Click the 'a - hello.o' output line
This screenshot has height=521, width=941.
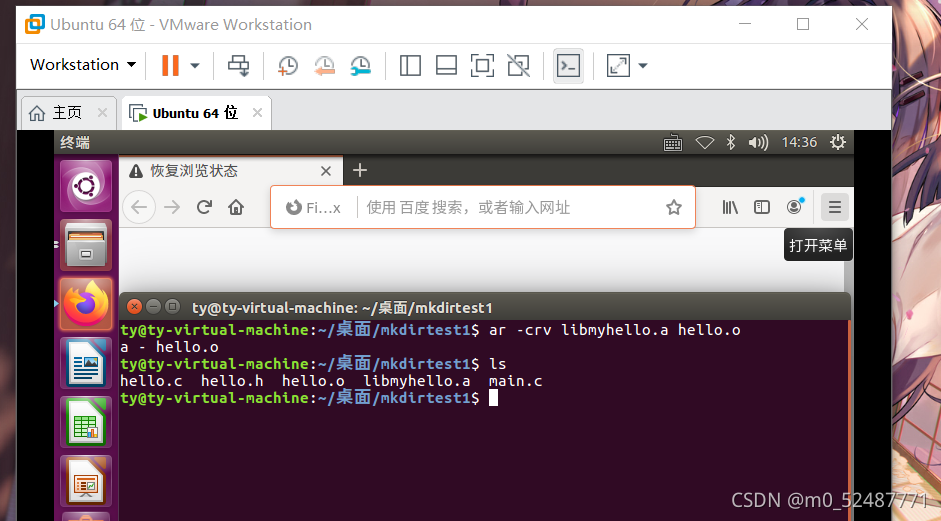click(169, 347)
